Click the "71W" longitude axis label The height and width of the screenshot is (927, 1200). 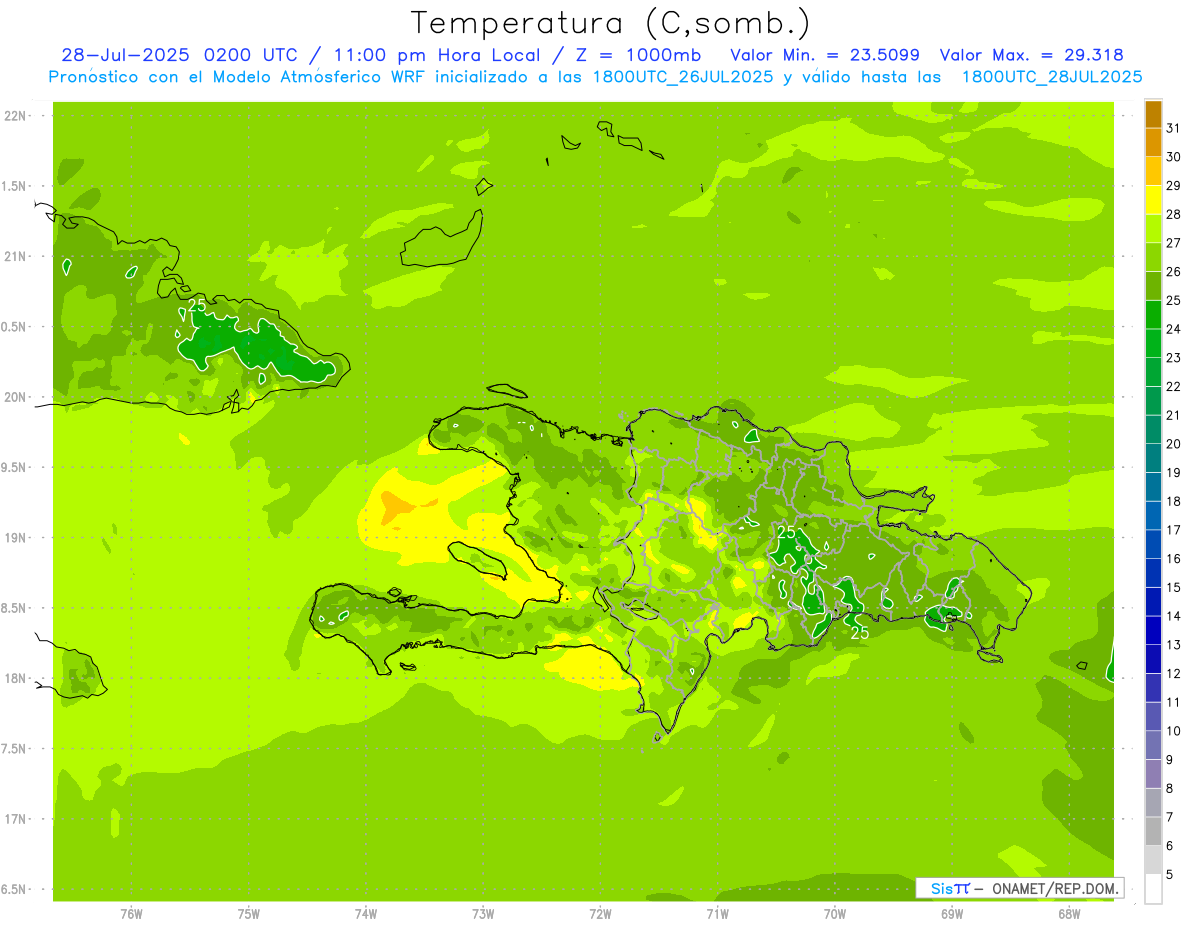point(717,914)
